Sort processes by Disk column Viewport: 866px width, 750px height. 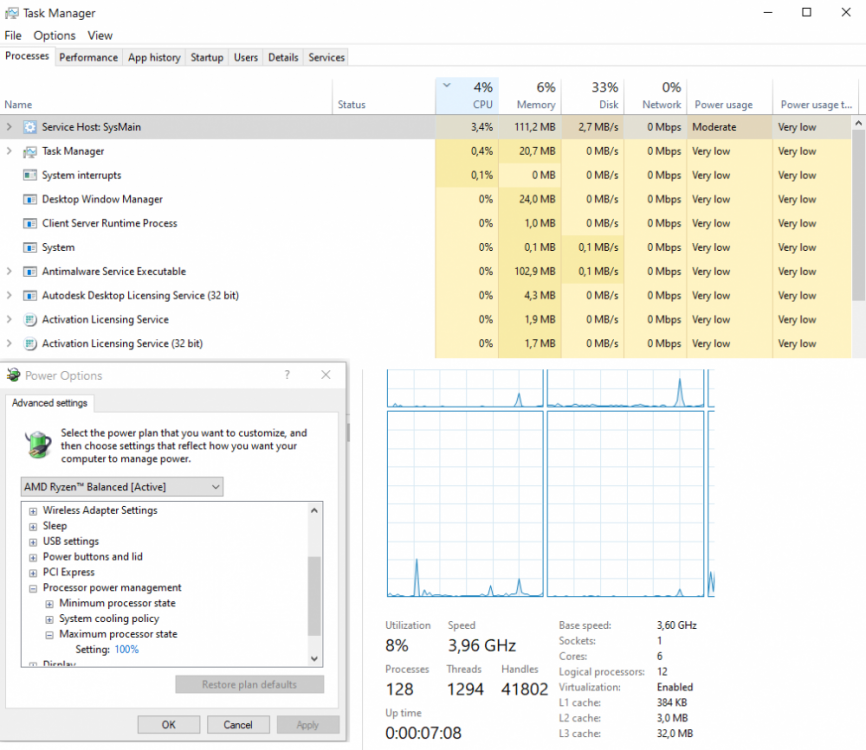[593, 96]
